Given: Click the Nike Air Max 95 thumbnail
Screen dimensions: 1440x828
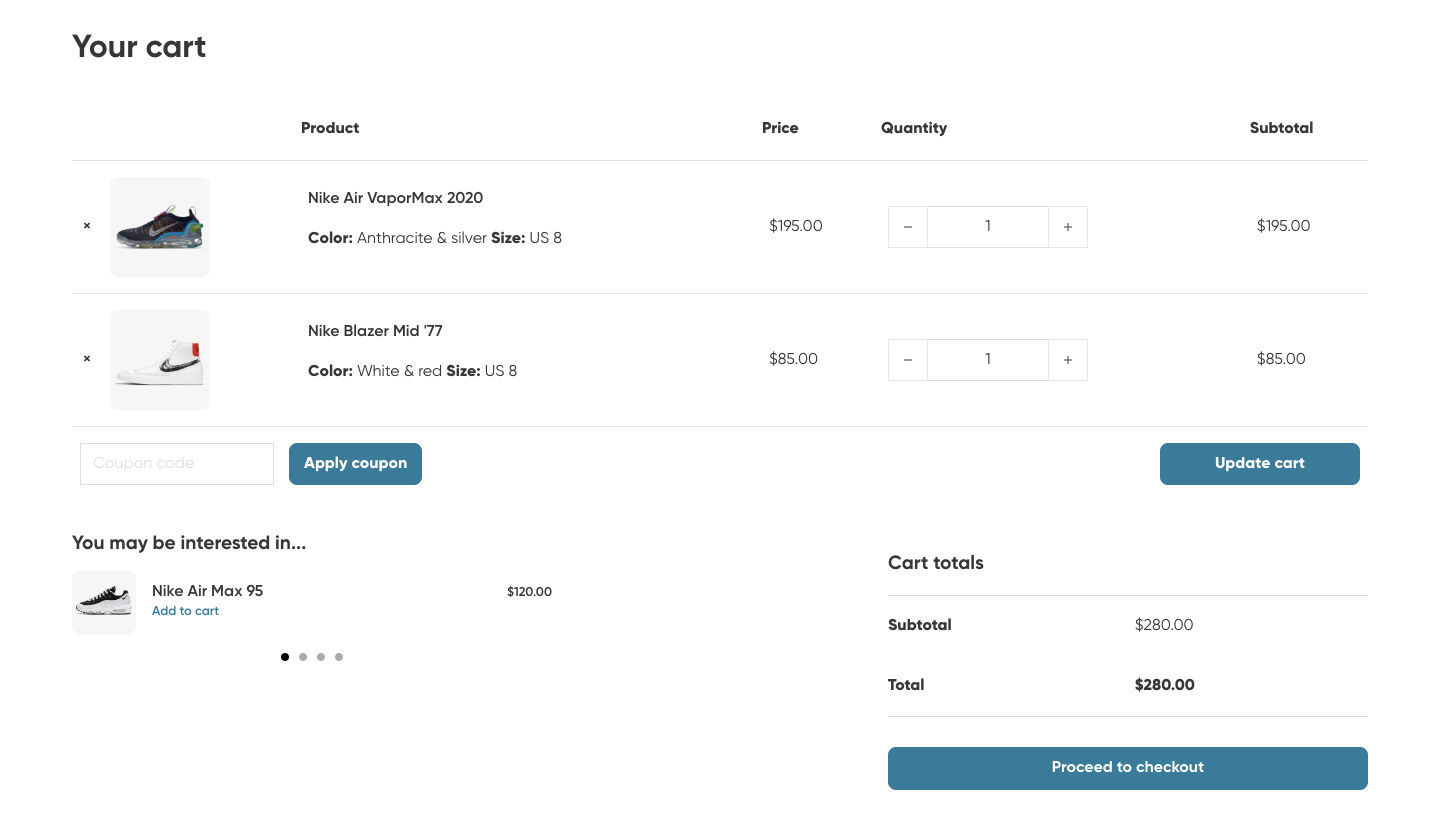Looking at the screenshot, I should pyautogui.click(x=104, y=602).
